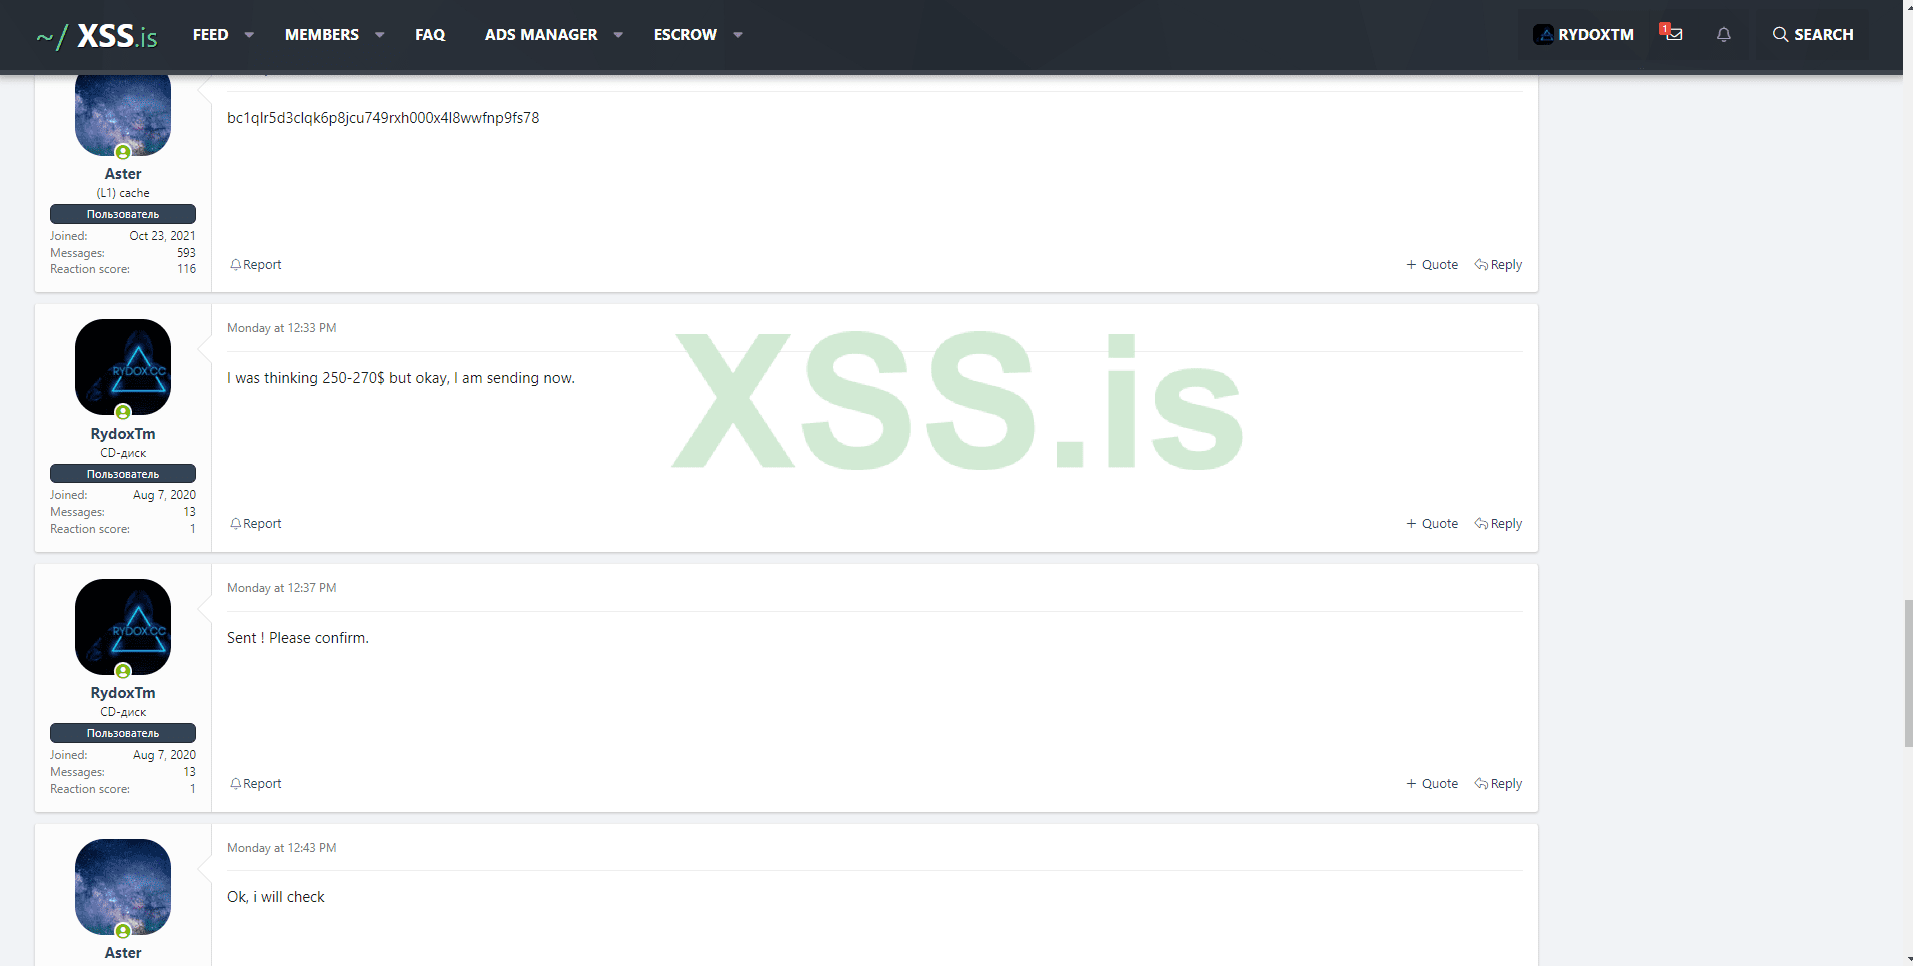Open RydoxTm's avatar on the 12:37 PM post
This screenshot has width=1913, height=966.
click(x=123, y=627)
